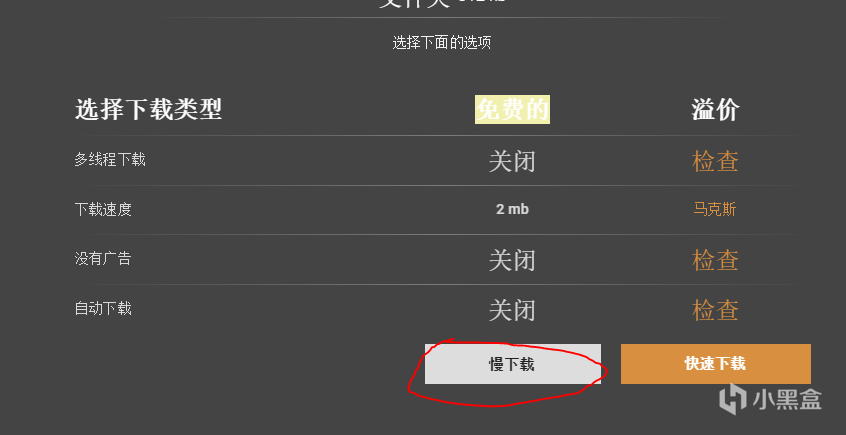Viewport: 846px width, 435px height.
Task: Click the 小黑盒 watermark text
Action: 785,400
